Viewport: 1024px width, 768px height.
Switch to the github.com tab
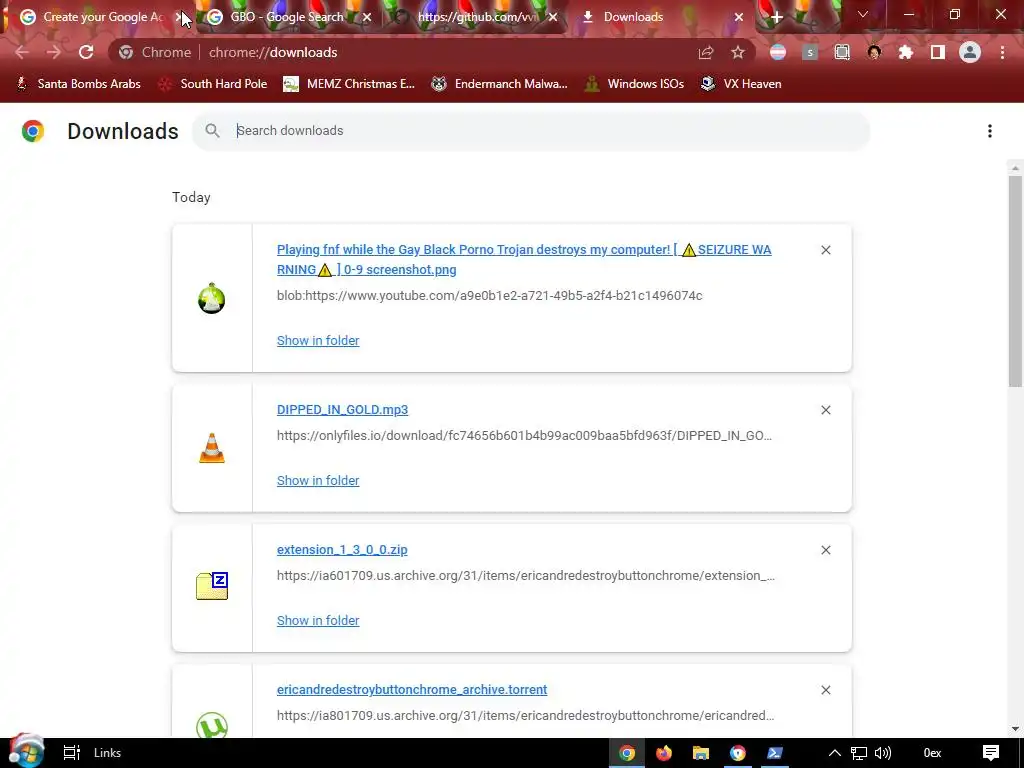tap(475, 17)
